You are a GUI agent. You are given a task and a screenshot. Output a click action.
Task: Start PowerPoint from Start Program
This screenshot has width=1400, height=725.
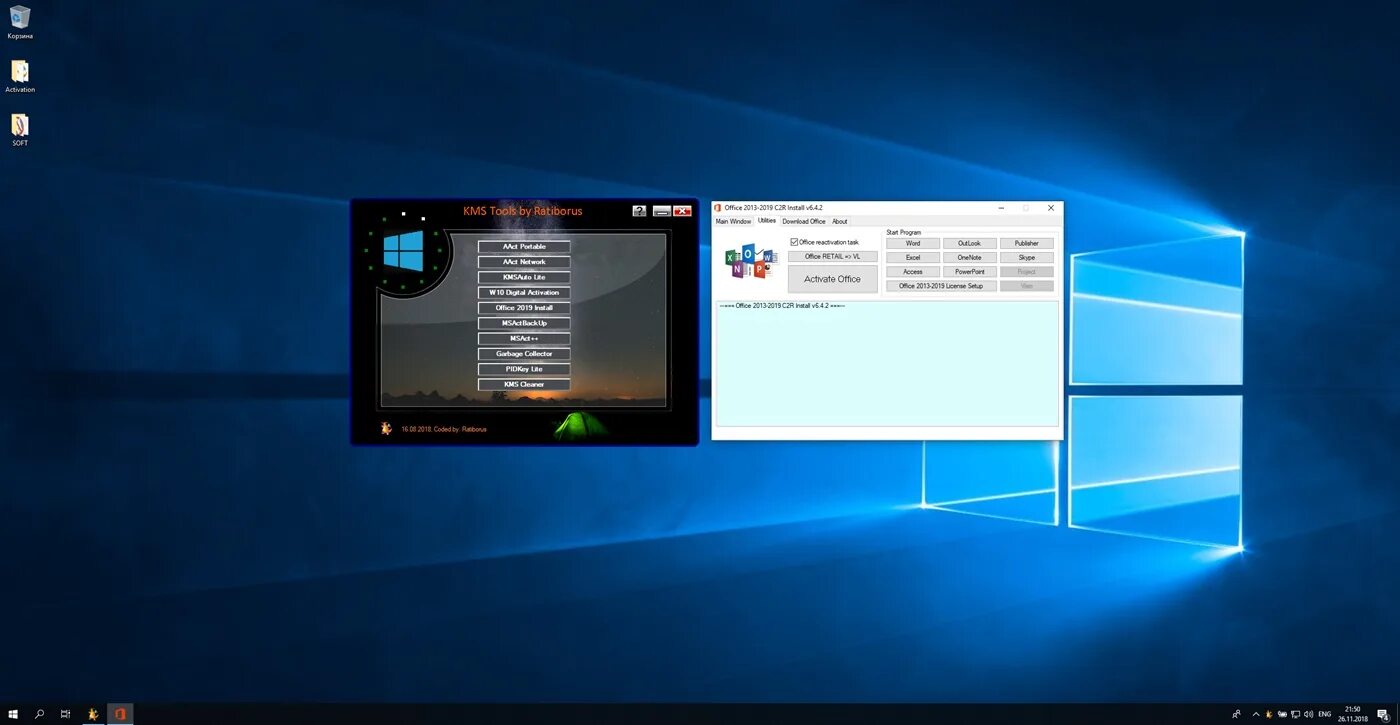(x=970, y=271)
